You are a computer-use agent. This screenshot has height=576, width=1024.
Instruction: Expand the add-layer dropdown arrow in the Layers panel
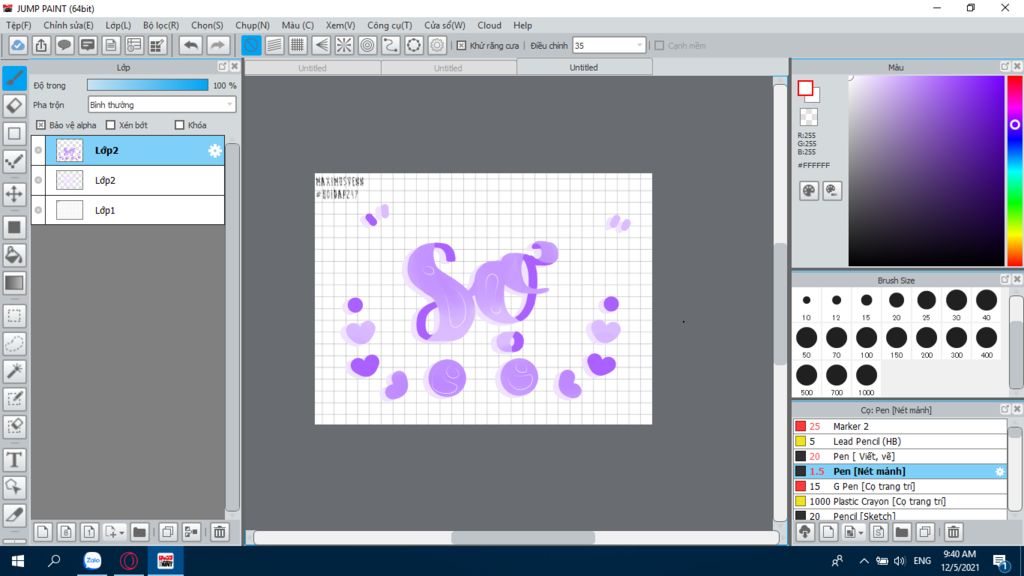121,533
